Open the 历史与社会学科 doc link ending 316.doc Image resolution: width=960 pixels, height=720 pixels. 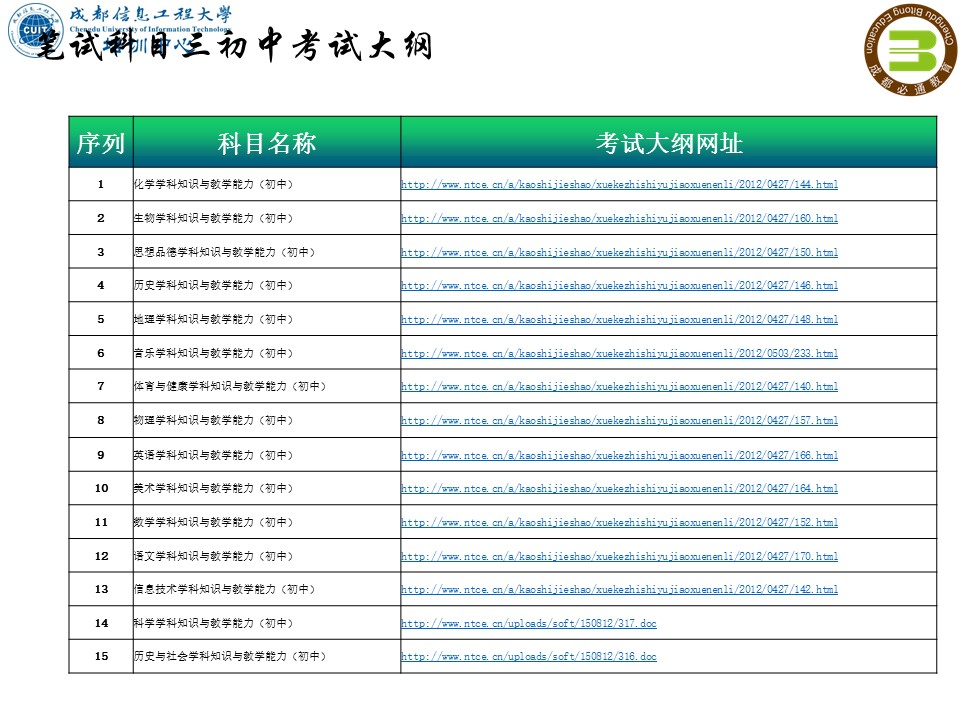[528, 658]
